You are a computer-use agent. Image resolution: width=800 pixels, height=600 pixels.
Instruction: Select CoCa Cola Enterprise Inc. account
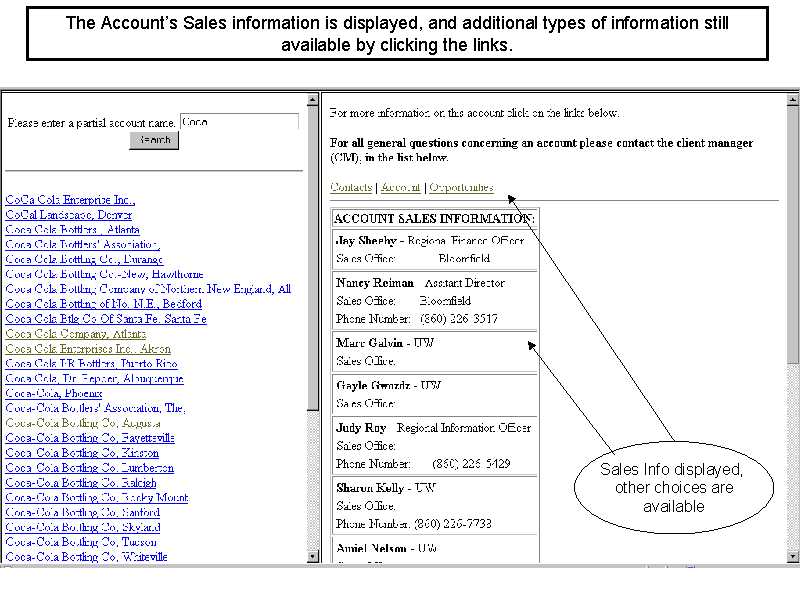[70, 200]
